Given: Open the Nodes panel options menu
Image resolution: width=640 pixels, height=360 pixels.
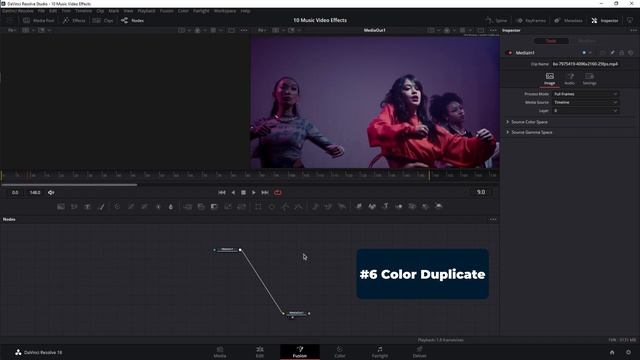Looking at the screenshot, I should pos(493,220).
